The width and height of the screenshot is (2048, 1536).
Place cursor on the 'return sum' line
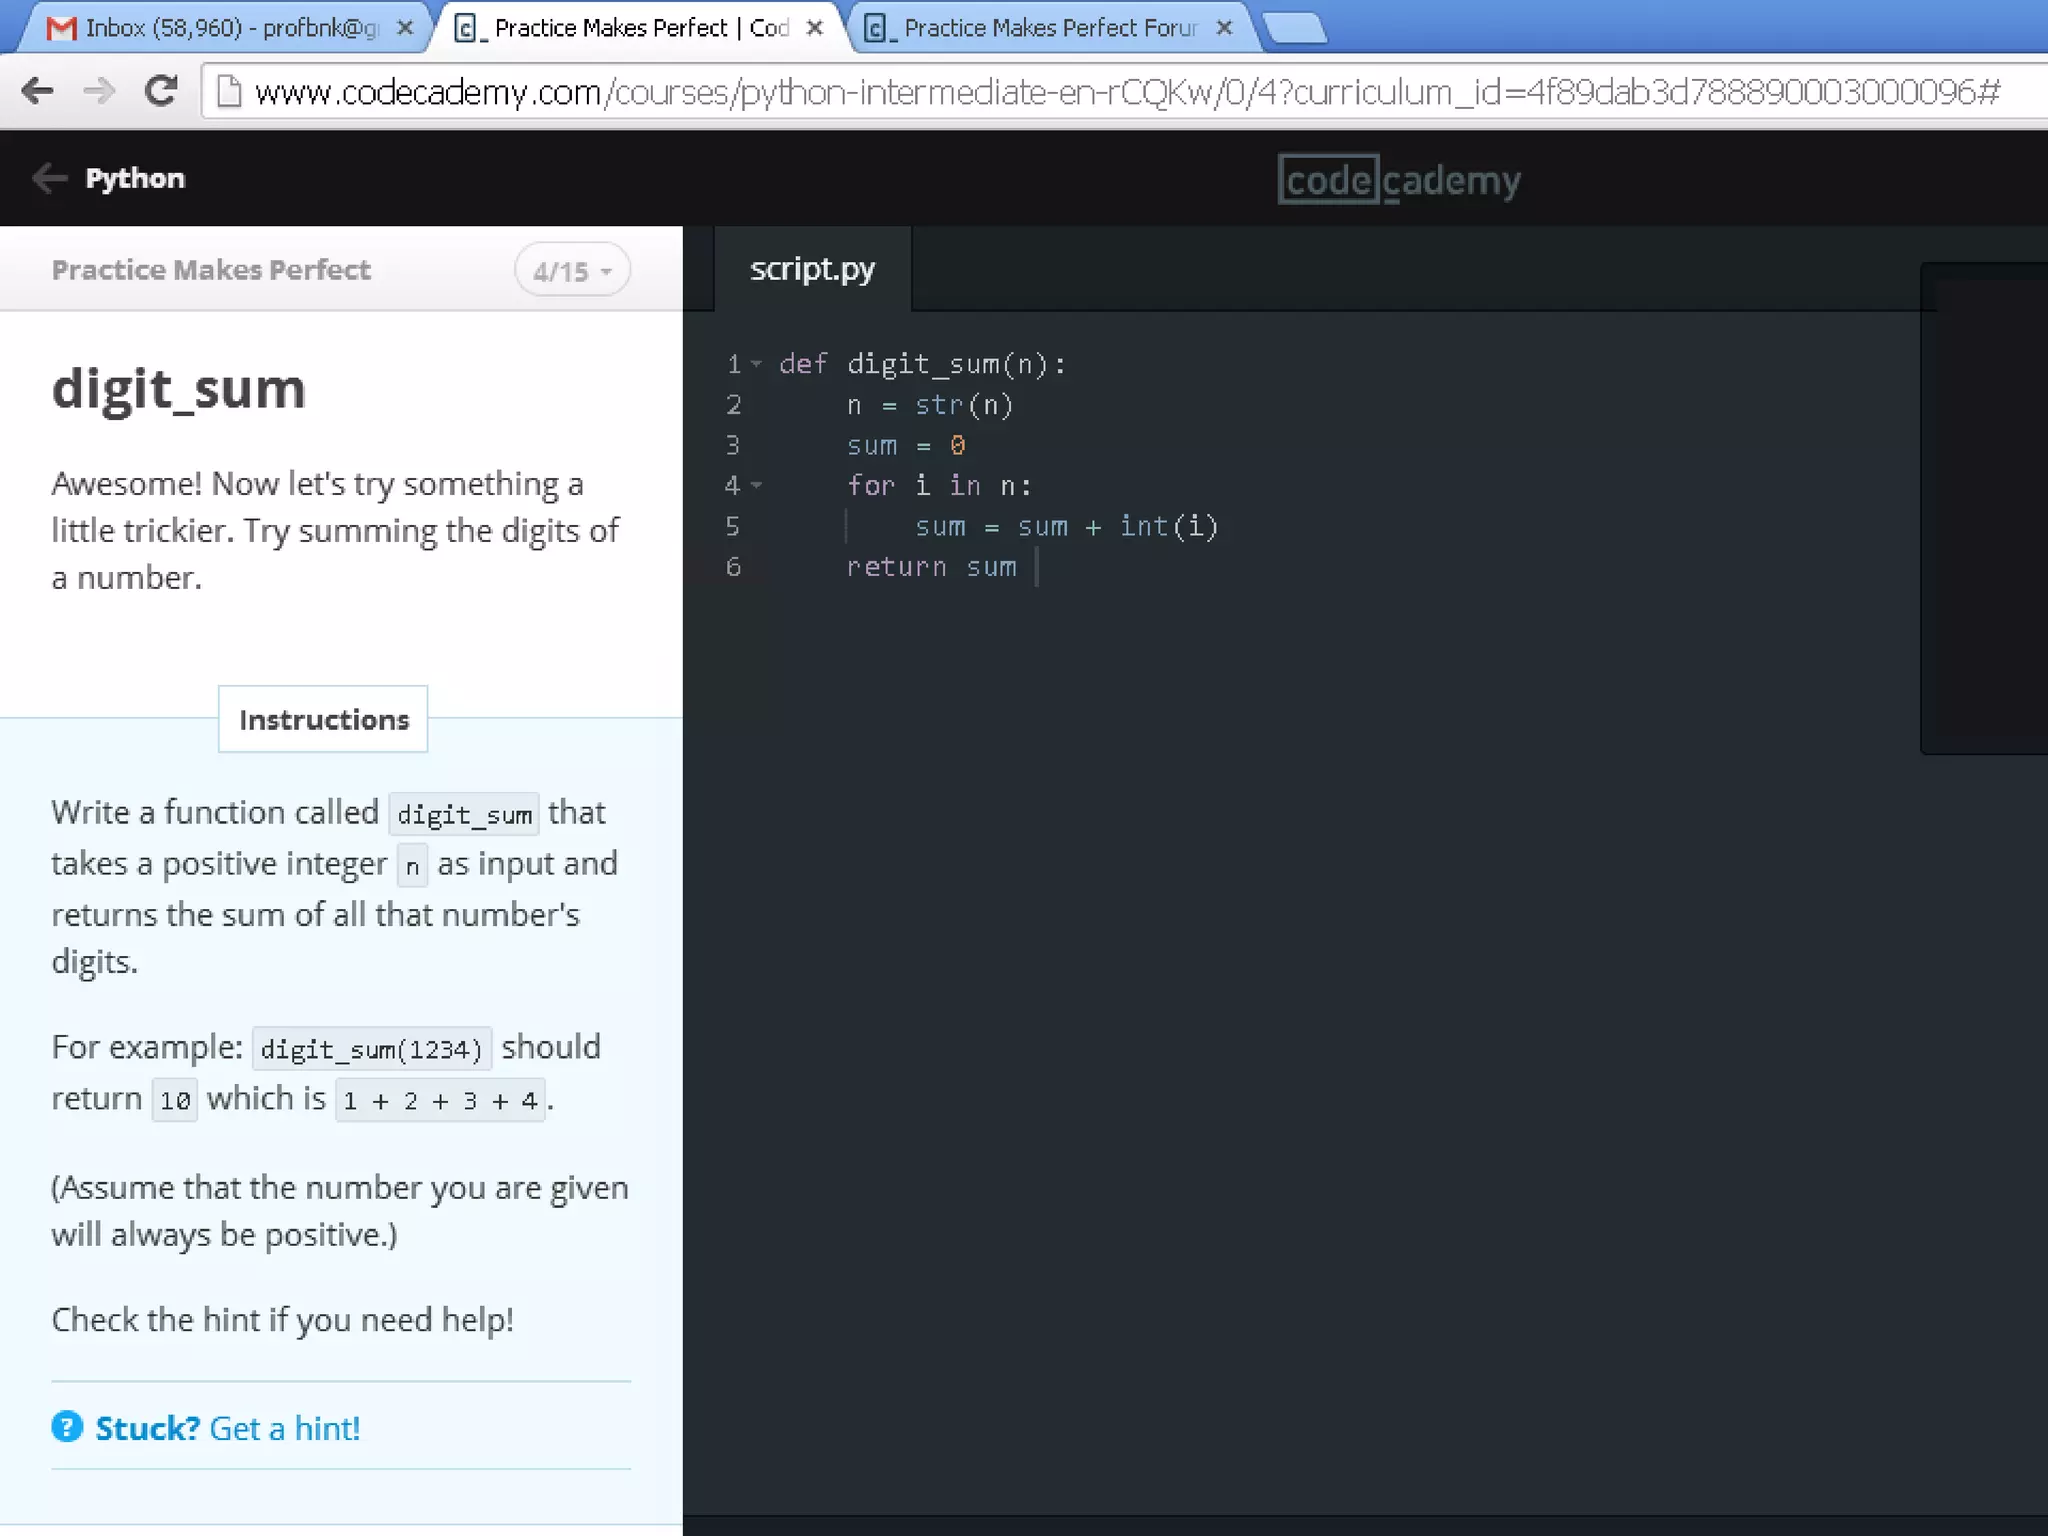coord(931,567)
